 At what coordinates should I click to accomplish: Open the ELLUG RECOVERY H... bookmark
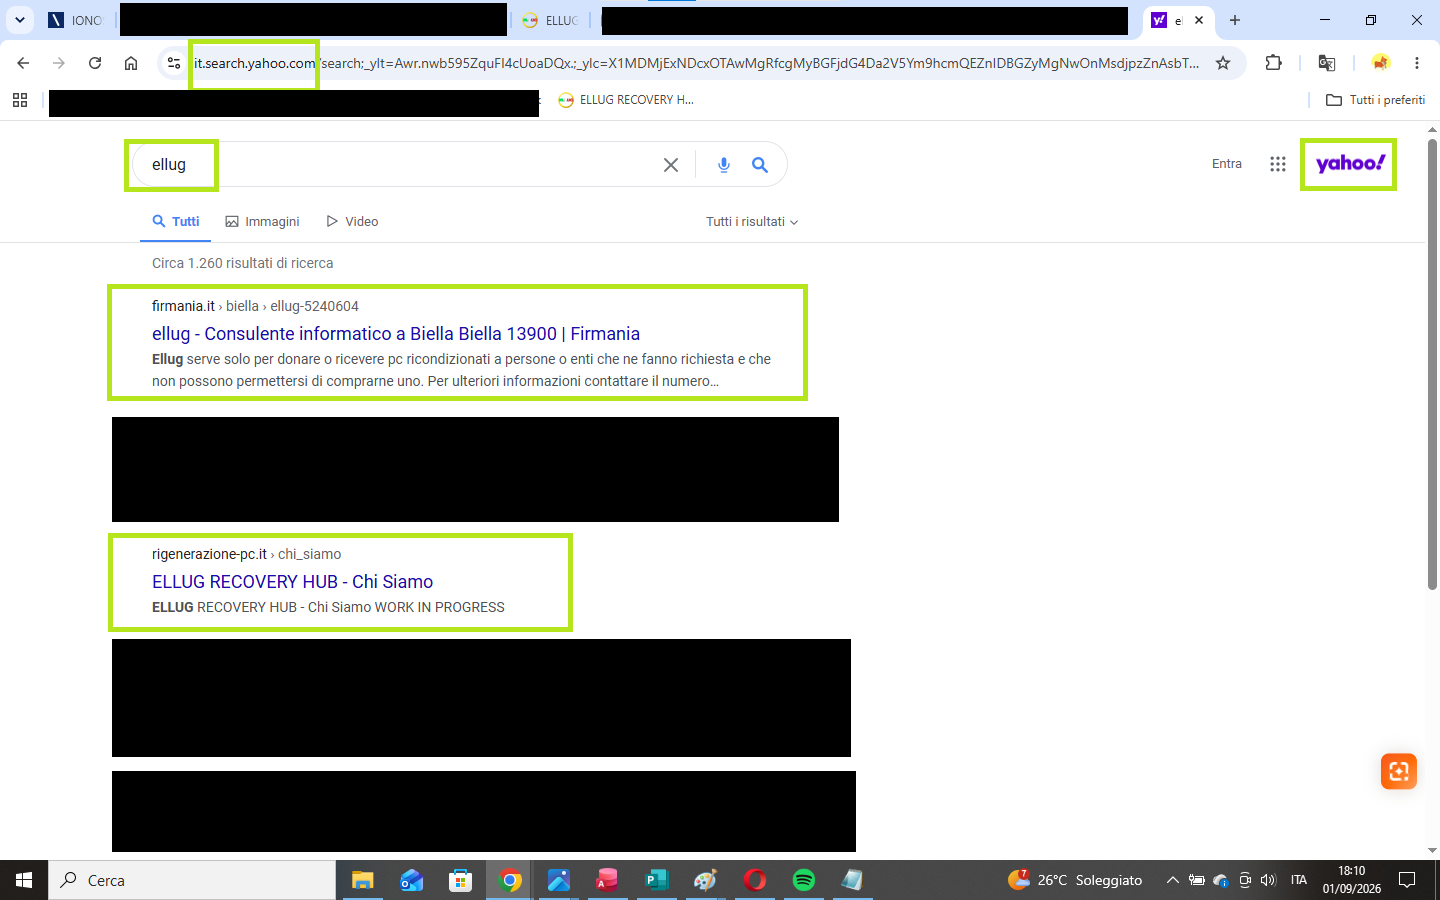click(x=626, y=100)
